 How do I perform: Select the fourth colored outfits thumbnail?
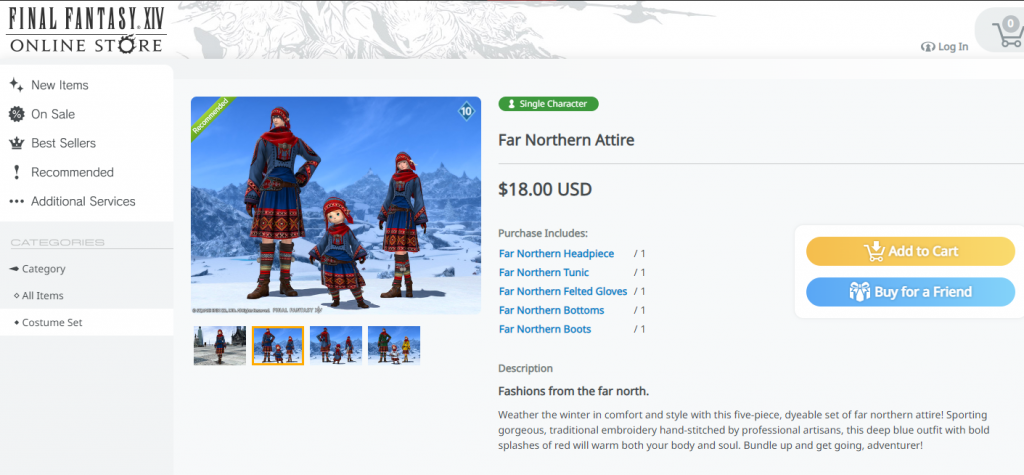tap(394, 345)
